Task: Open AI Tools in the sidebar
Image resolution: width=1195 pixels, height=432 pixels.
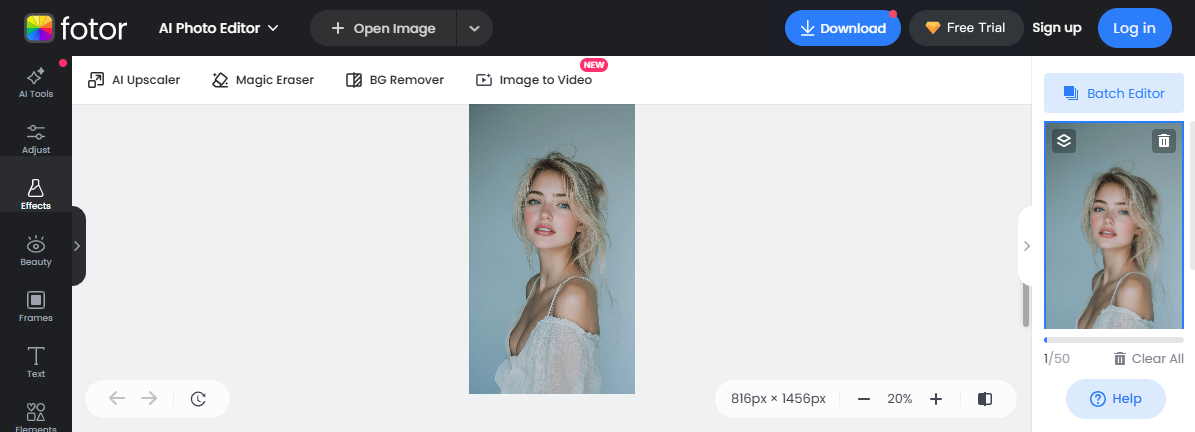Action: tap(35, 82)
